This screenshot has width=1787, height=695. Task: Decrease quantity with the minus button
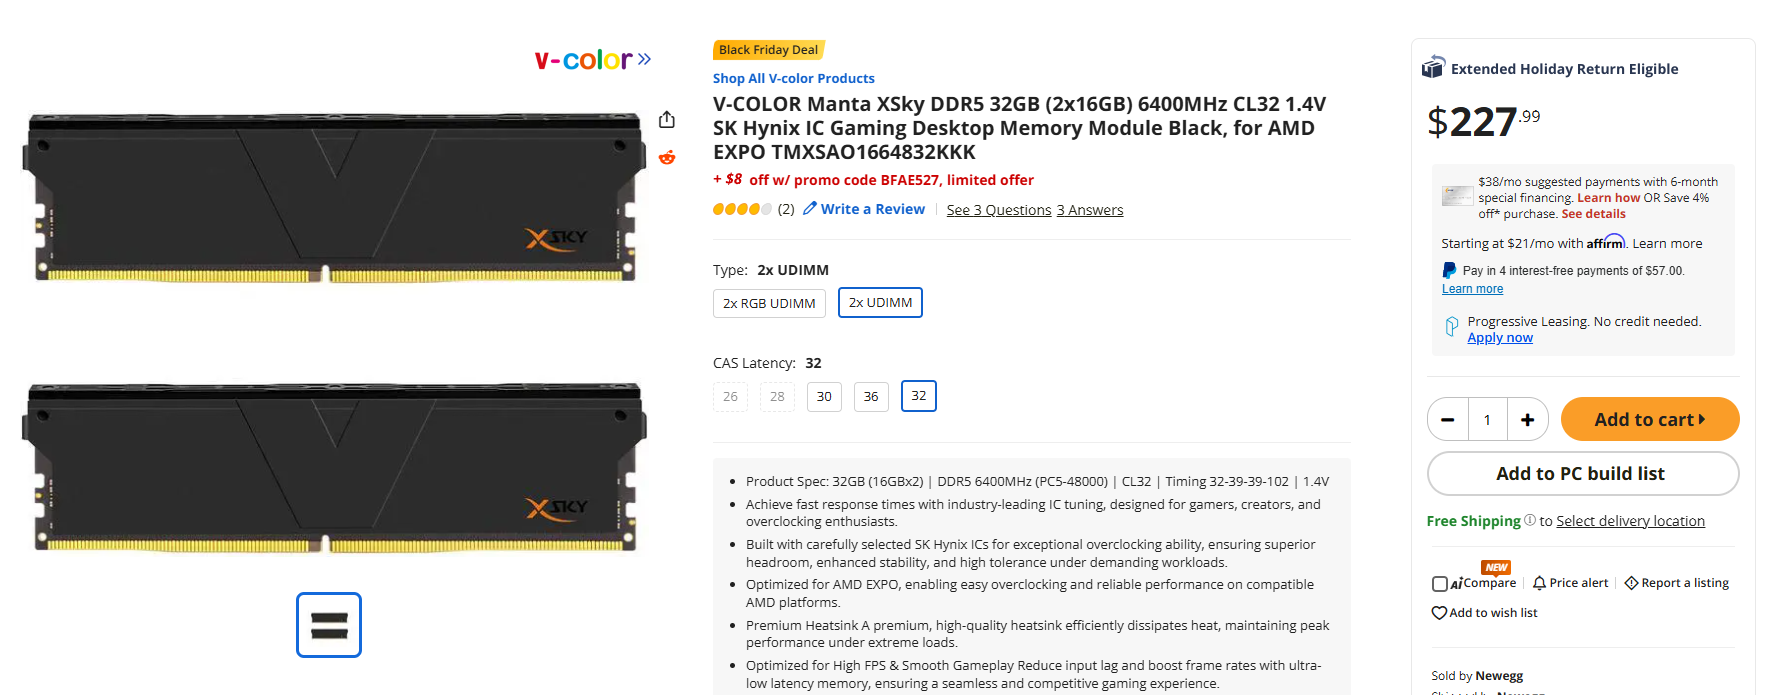click(1447, 420)
